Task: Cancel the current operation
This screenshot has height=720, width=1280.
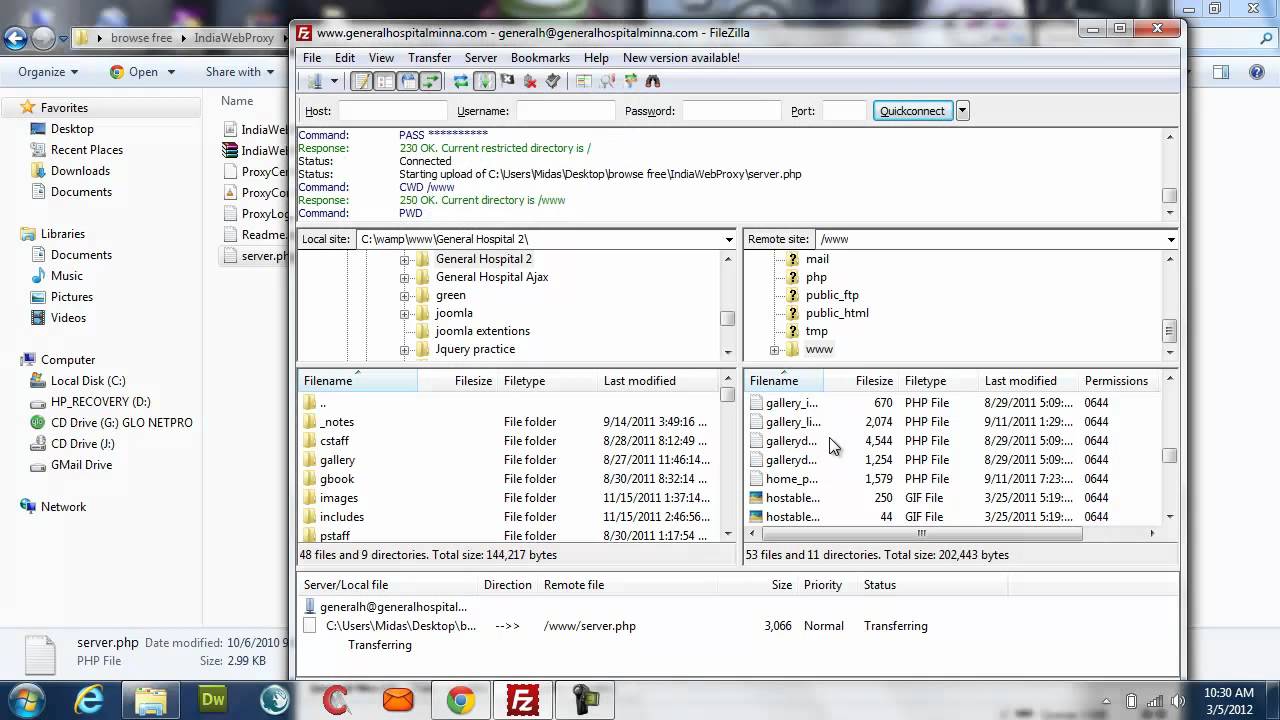Action: coord(507,81)
